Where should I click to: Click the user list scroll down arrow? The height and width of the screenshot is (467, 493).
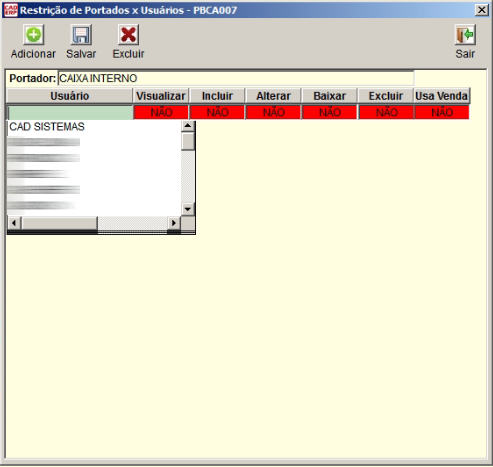(x=188, y=209)
